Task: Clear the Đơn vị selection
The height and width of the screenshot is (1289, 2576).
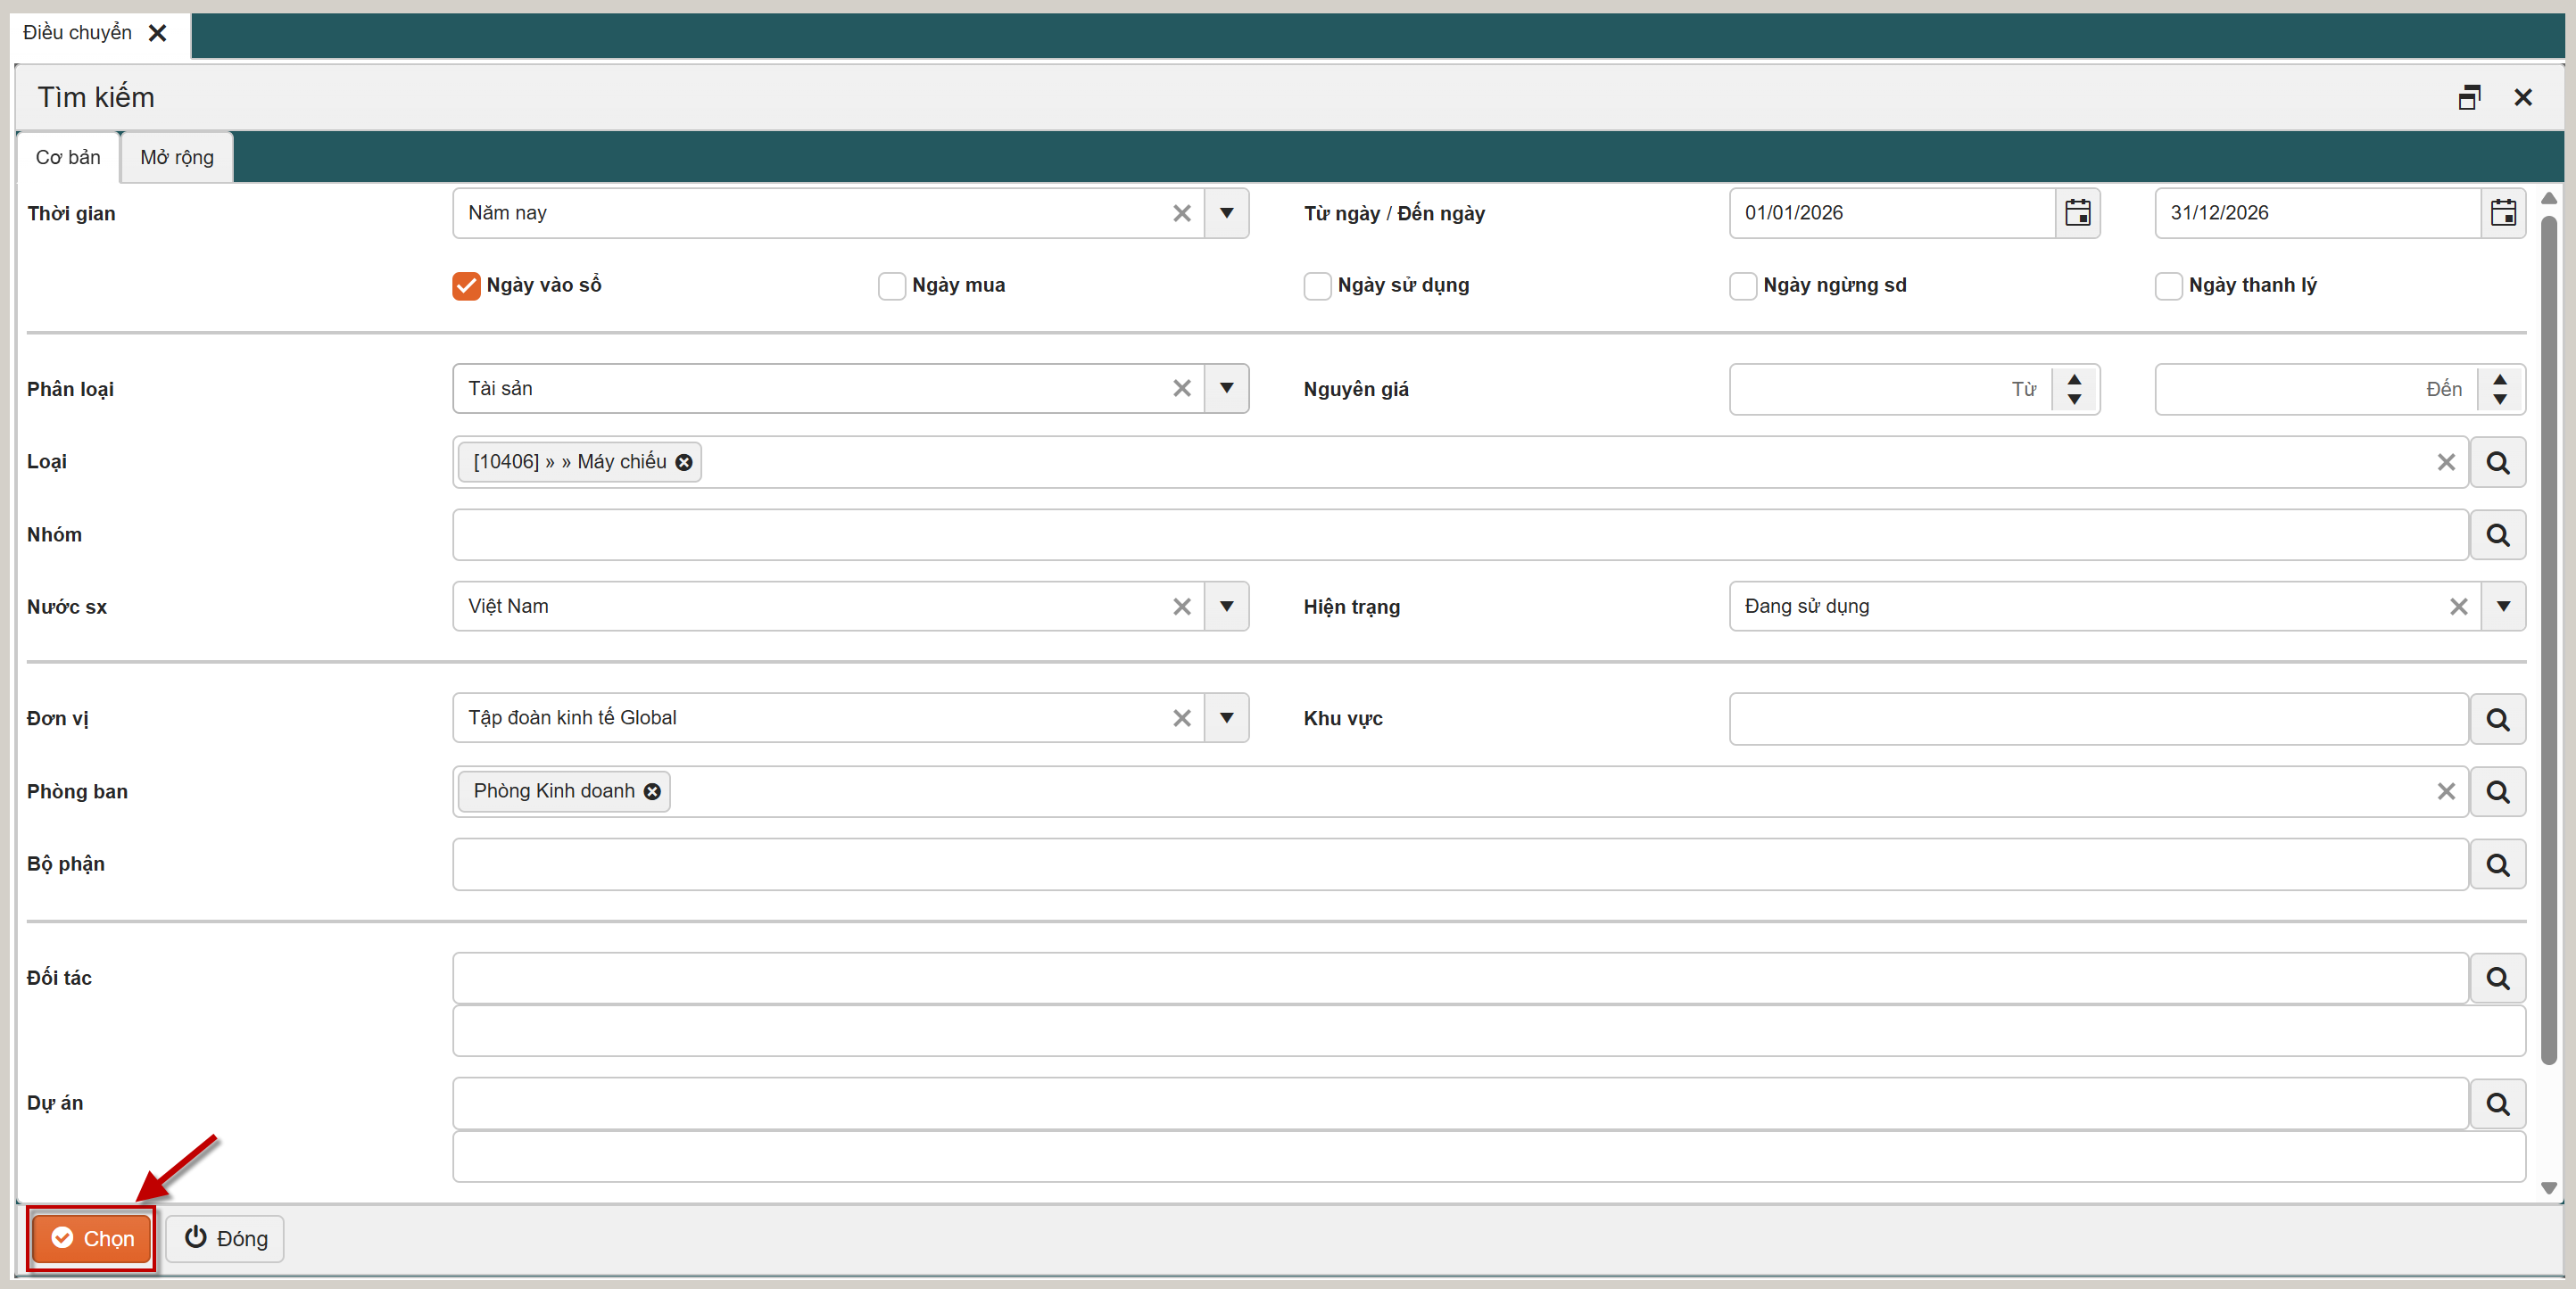Action: [x=1182, y=718]
